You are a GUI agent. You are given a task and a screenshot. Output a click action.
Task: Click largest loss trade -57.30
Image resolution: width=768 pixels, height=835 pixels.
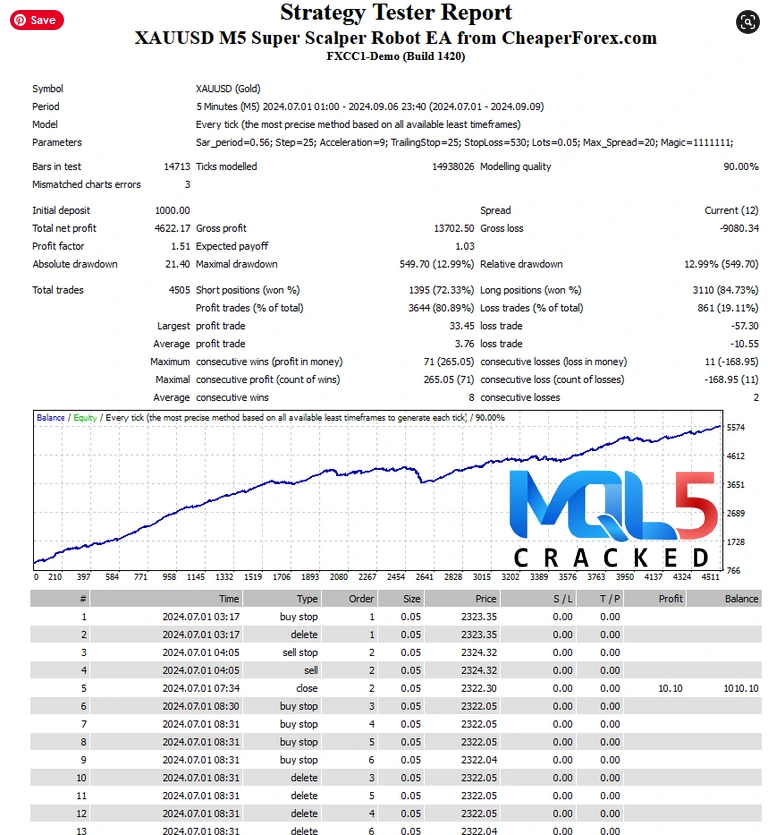point(745,326)
